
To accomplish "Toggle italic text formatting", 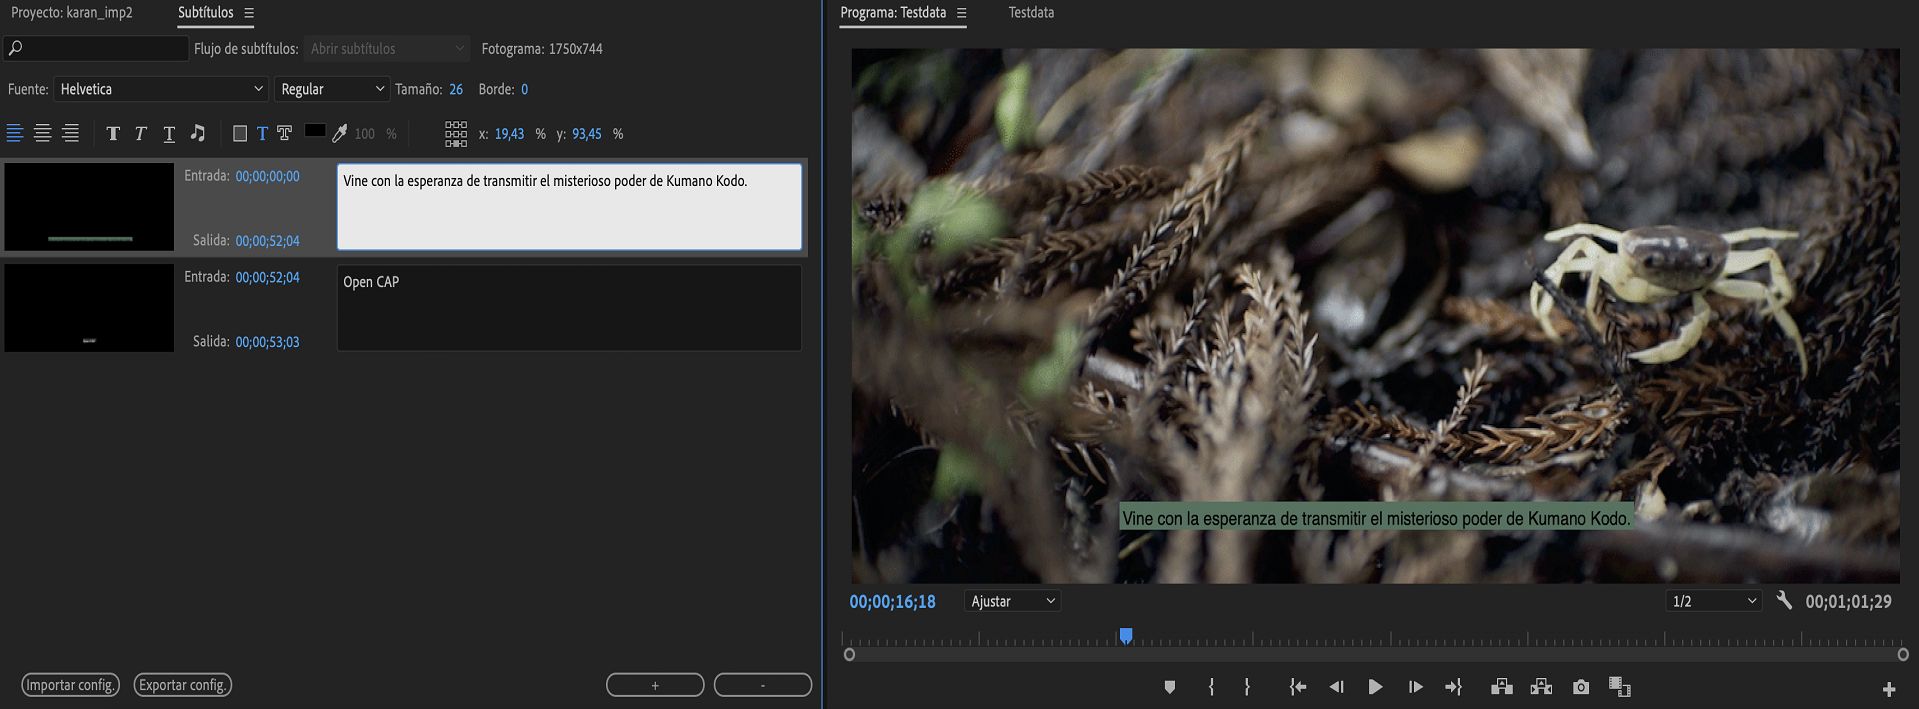I will click(141, 134).
